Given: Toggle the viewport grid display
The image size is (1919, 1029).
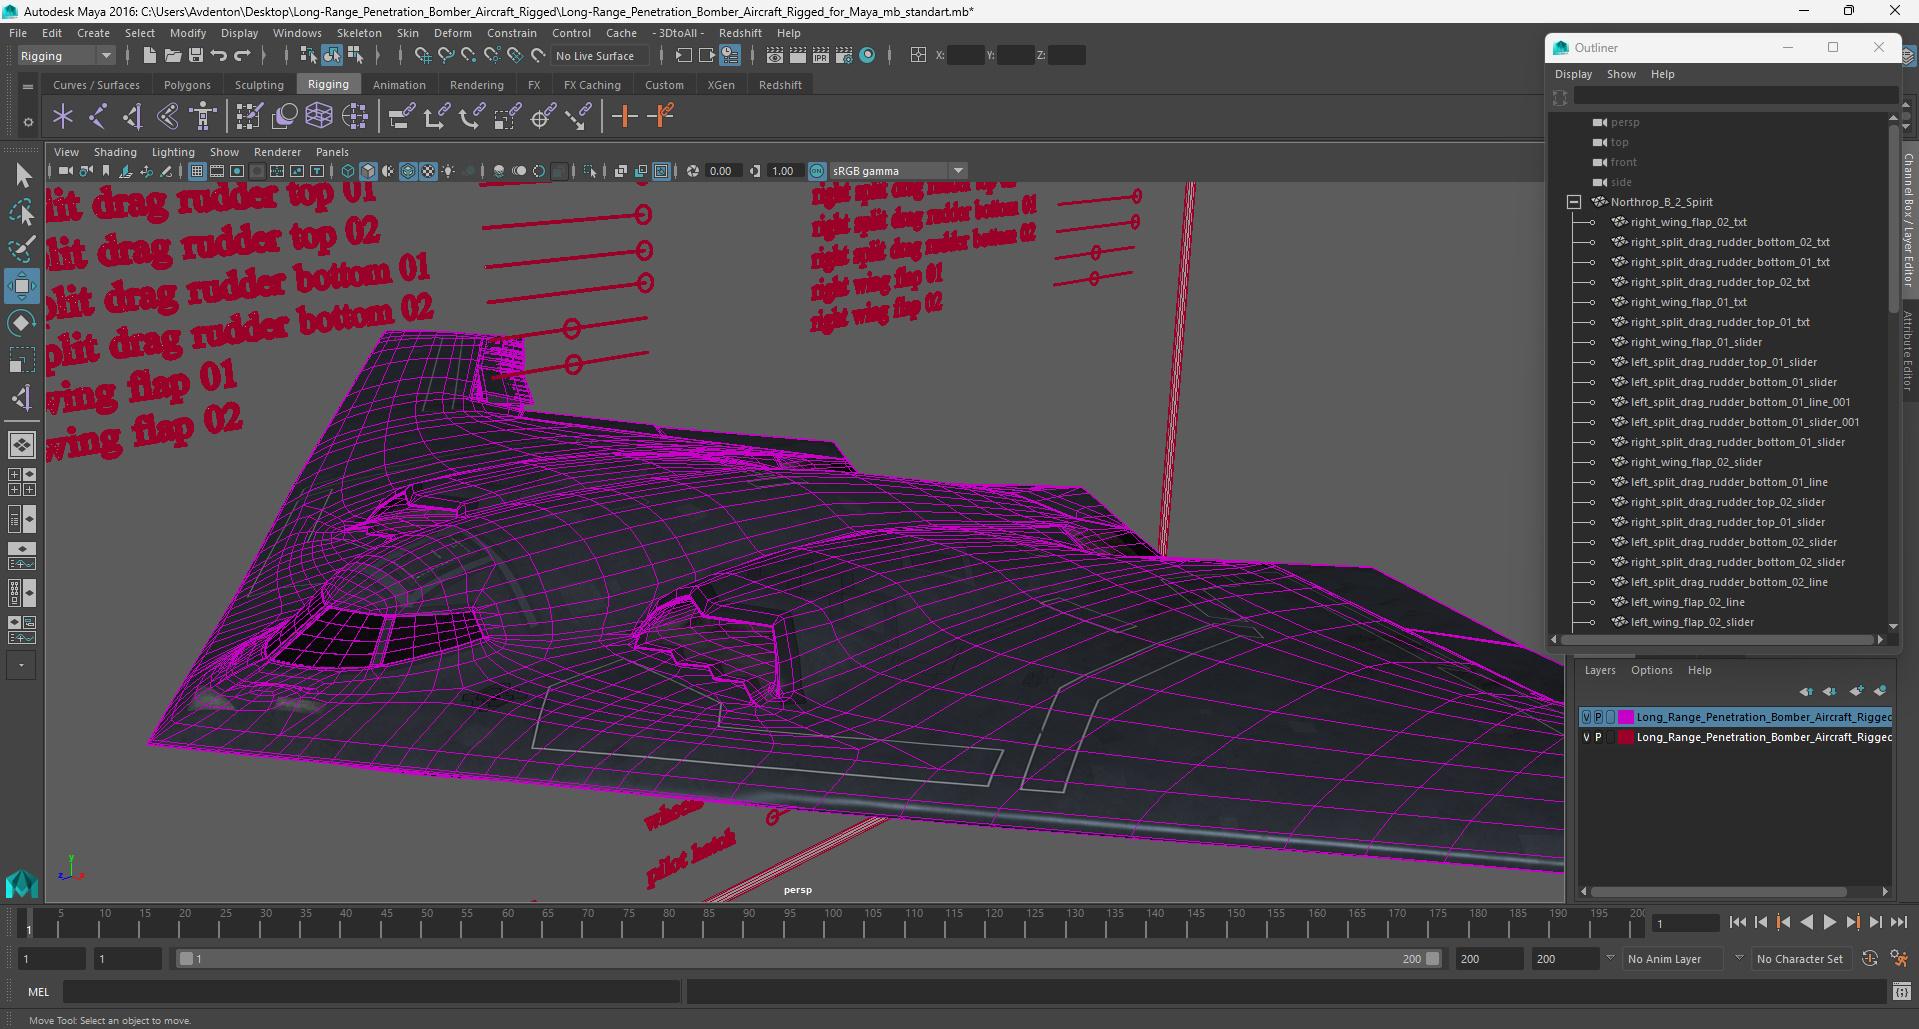Looking at the screenshot, I should pyautogui.click(x=197, y=171).
